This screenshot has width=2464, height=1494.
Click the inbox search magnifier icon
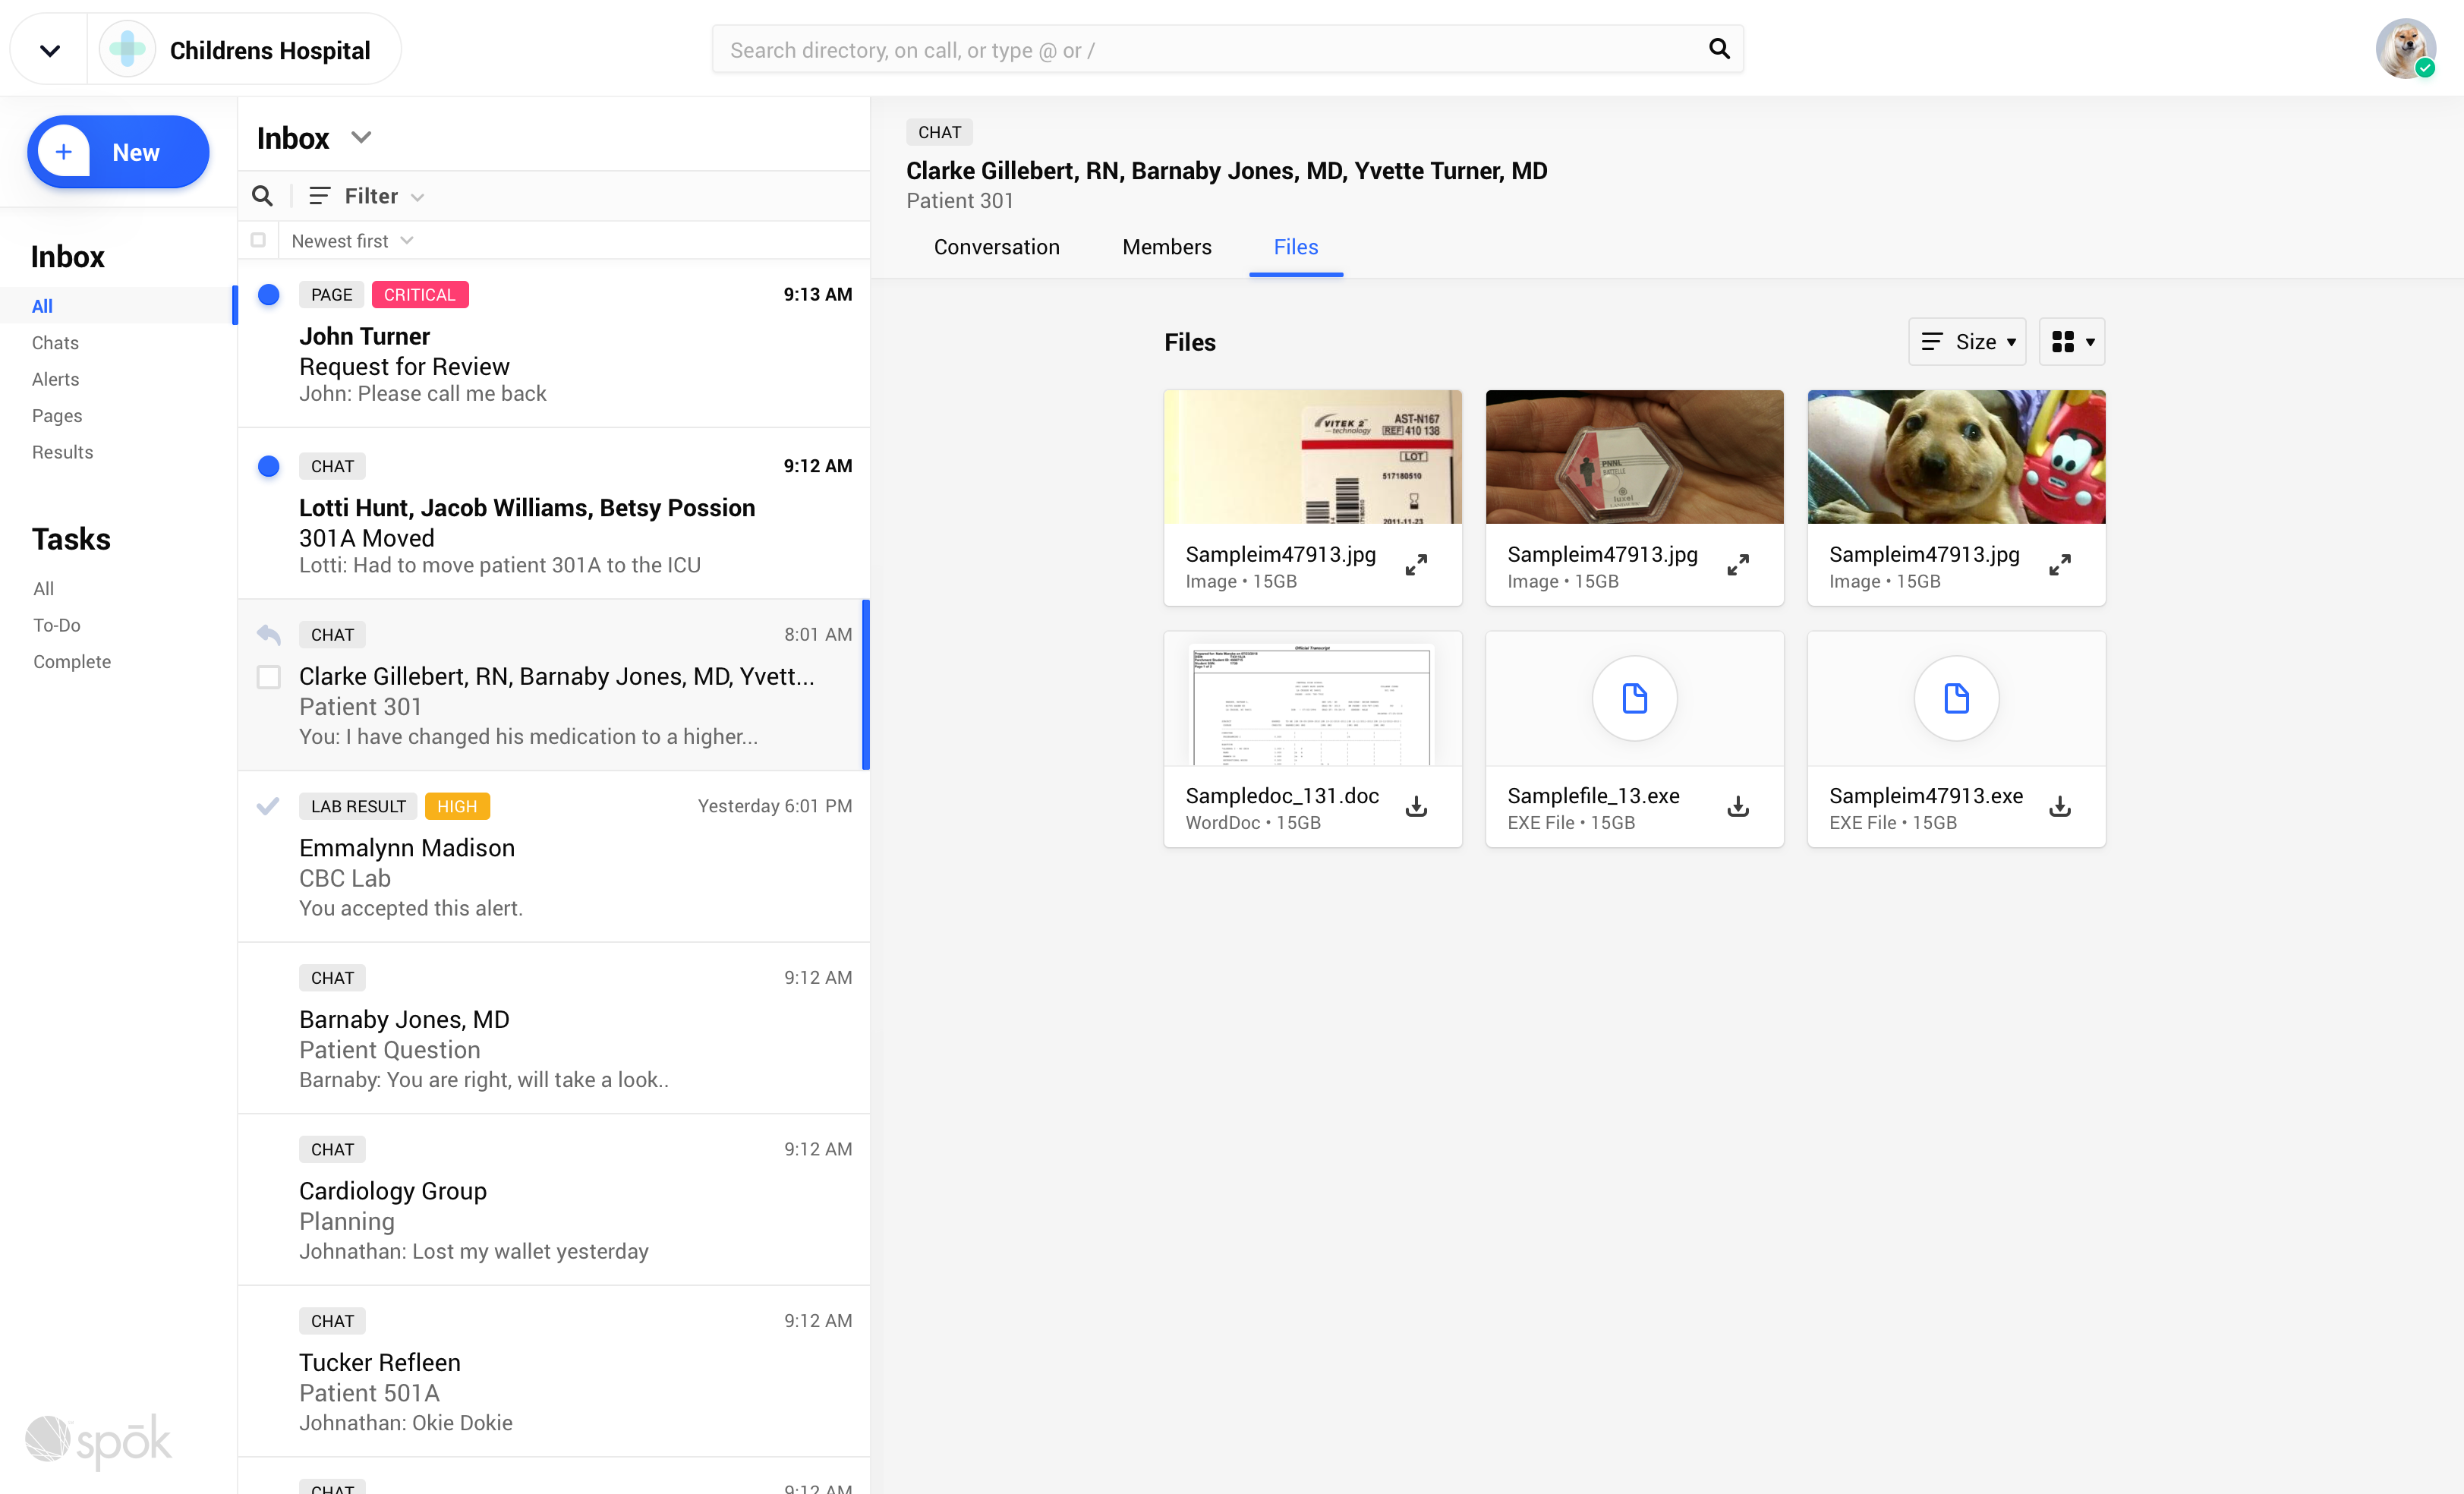pyautogui.click(x=262, y=196)
